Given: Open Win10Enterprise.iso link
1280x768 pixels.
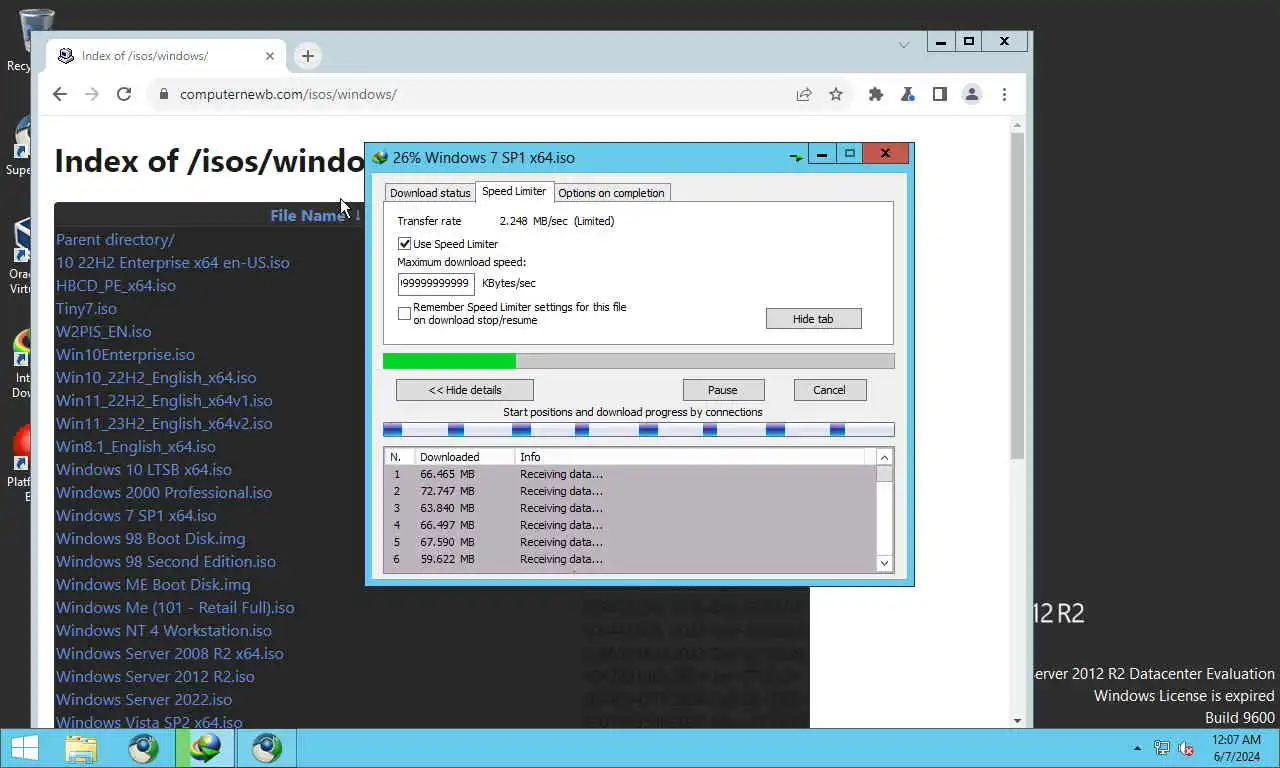Looking at the screenshot, I should [125, 355].
